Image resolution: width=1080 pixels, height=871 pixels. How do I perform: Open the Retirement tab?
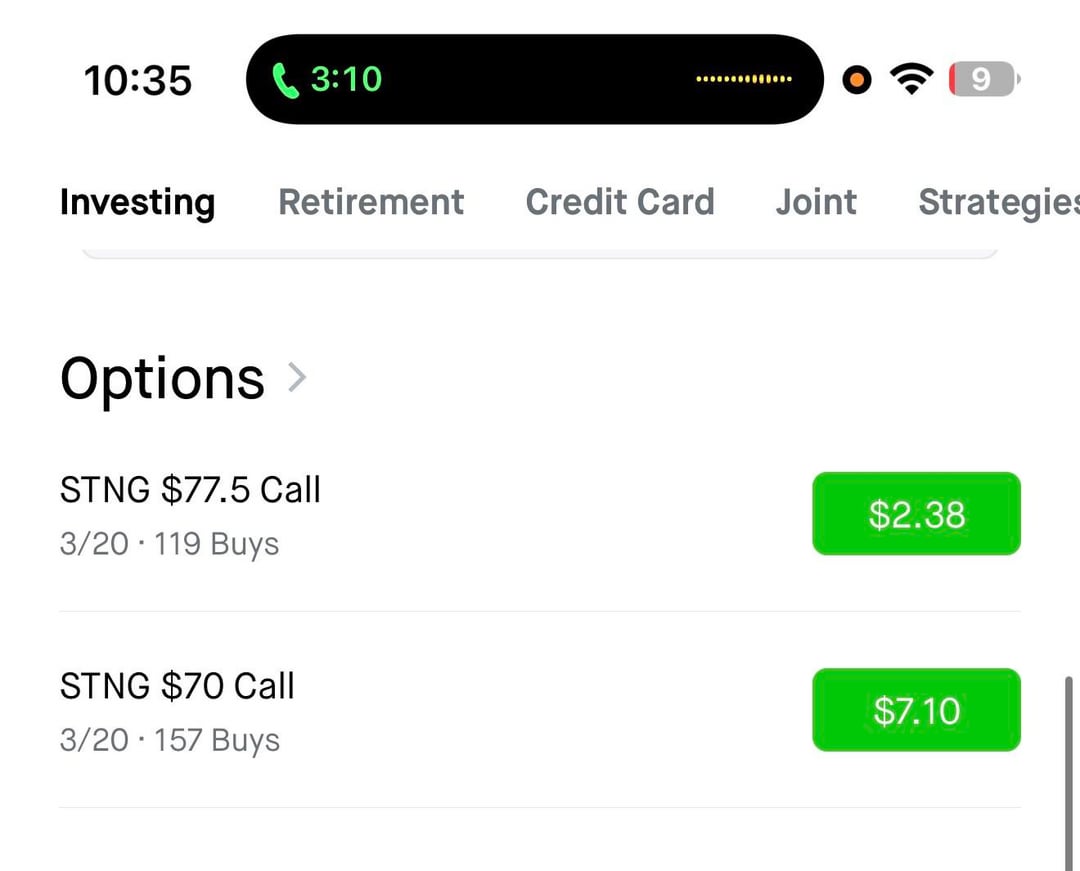tap(371, 202)
